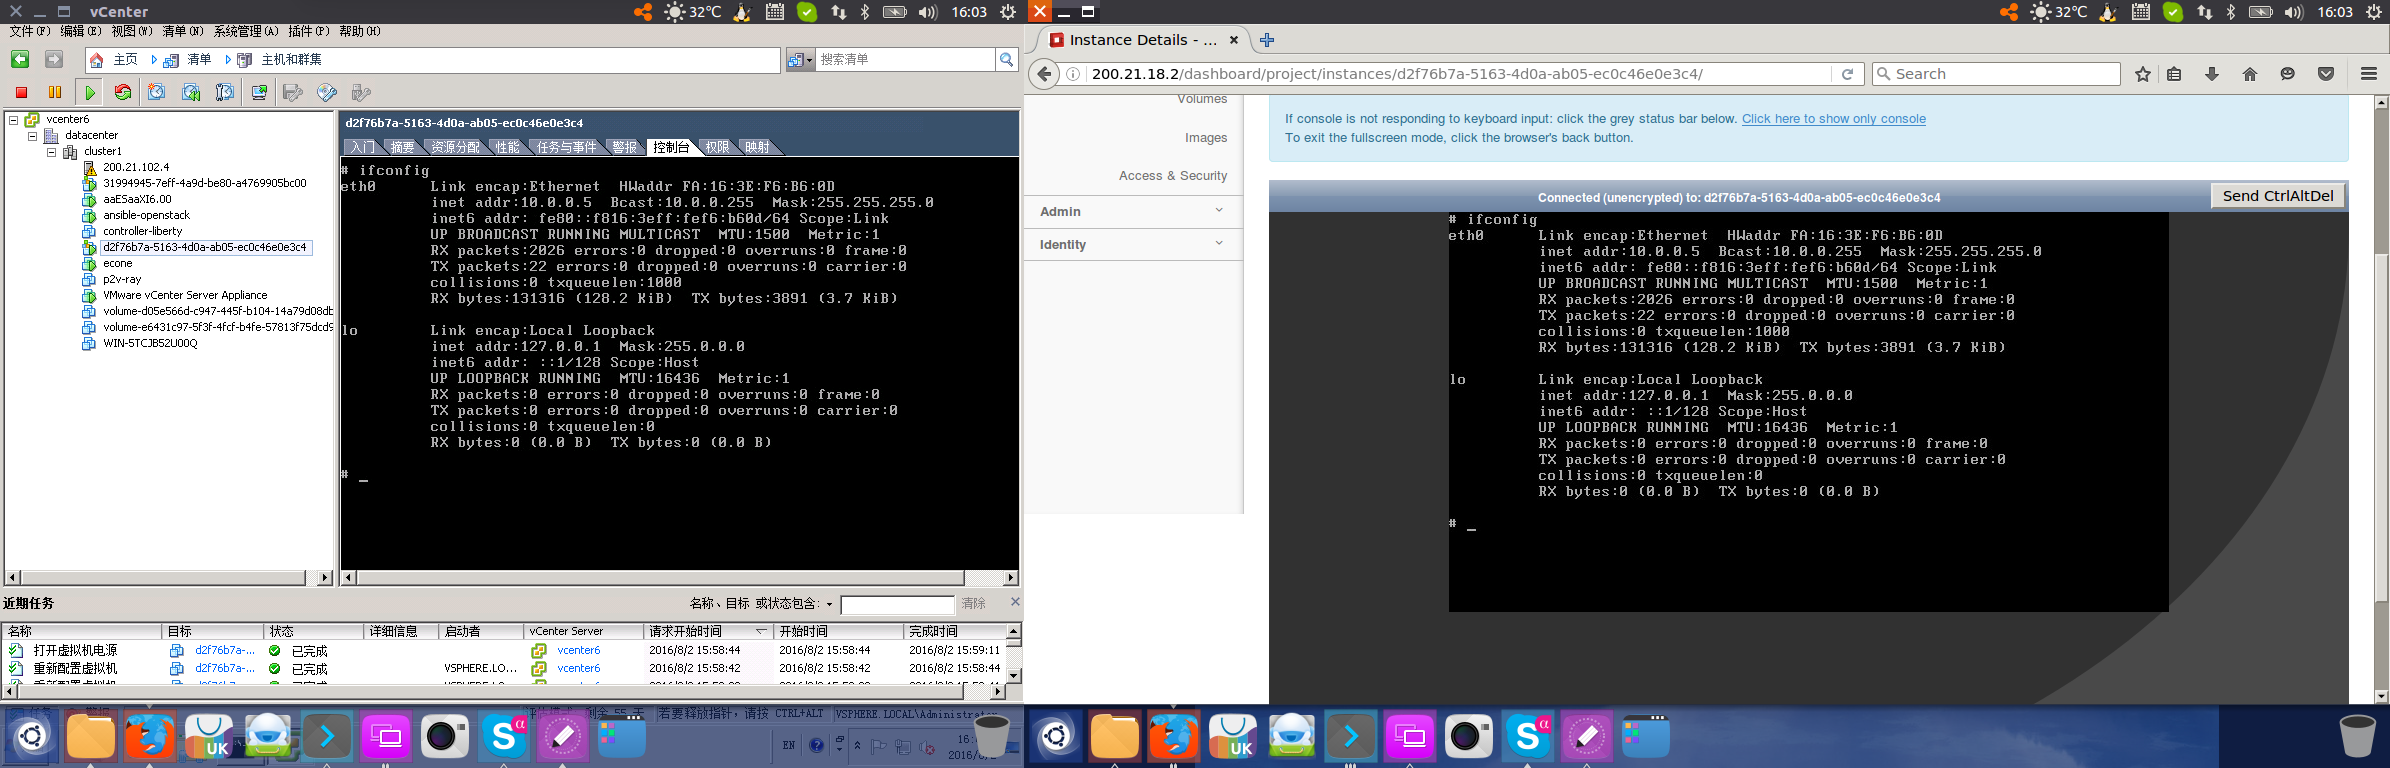Open new Firefox tab with plus icon
2390x768 pixels.
point(1267,40)
